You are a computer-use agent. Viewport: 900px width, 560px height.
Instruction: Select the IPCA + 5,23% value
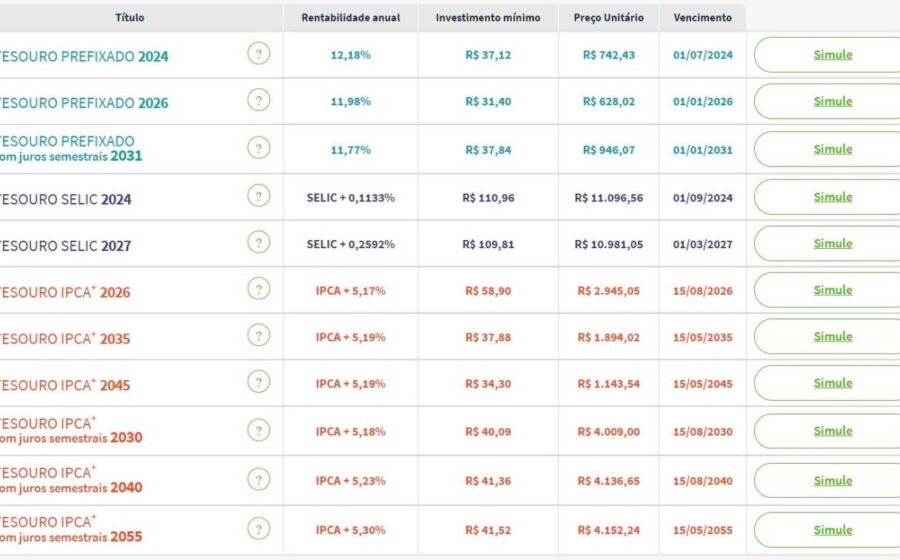point(351,481)
